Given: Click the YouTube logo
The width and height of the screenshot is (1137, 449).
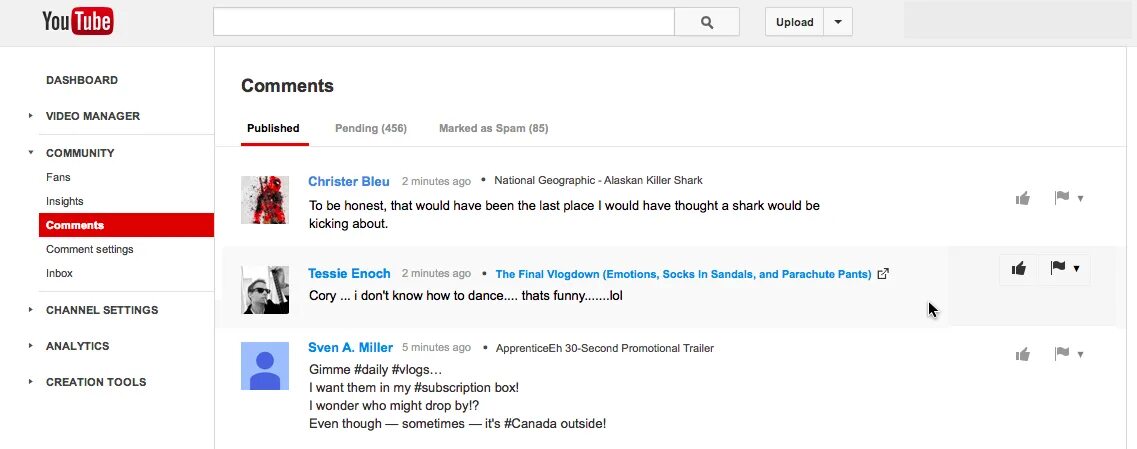Looking at the screenshot, I should tap(77, 21).
